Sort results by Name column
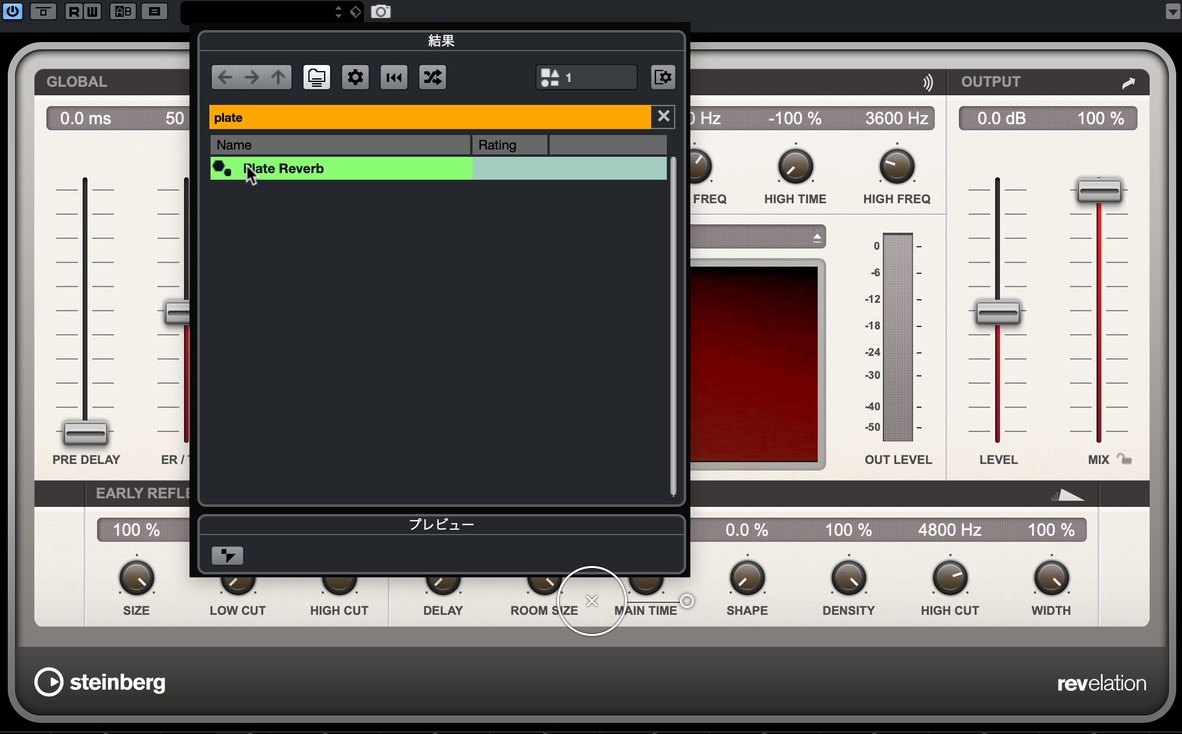Image resolution: width=1182 pixels, height=734 pixels. point(340,145)
